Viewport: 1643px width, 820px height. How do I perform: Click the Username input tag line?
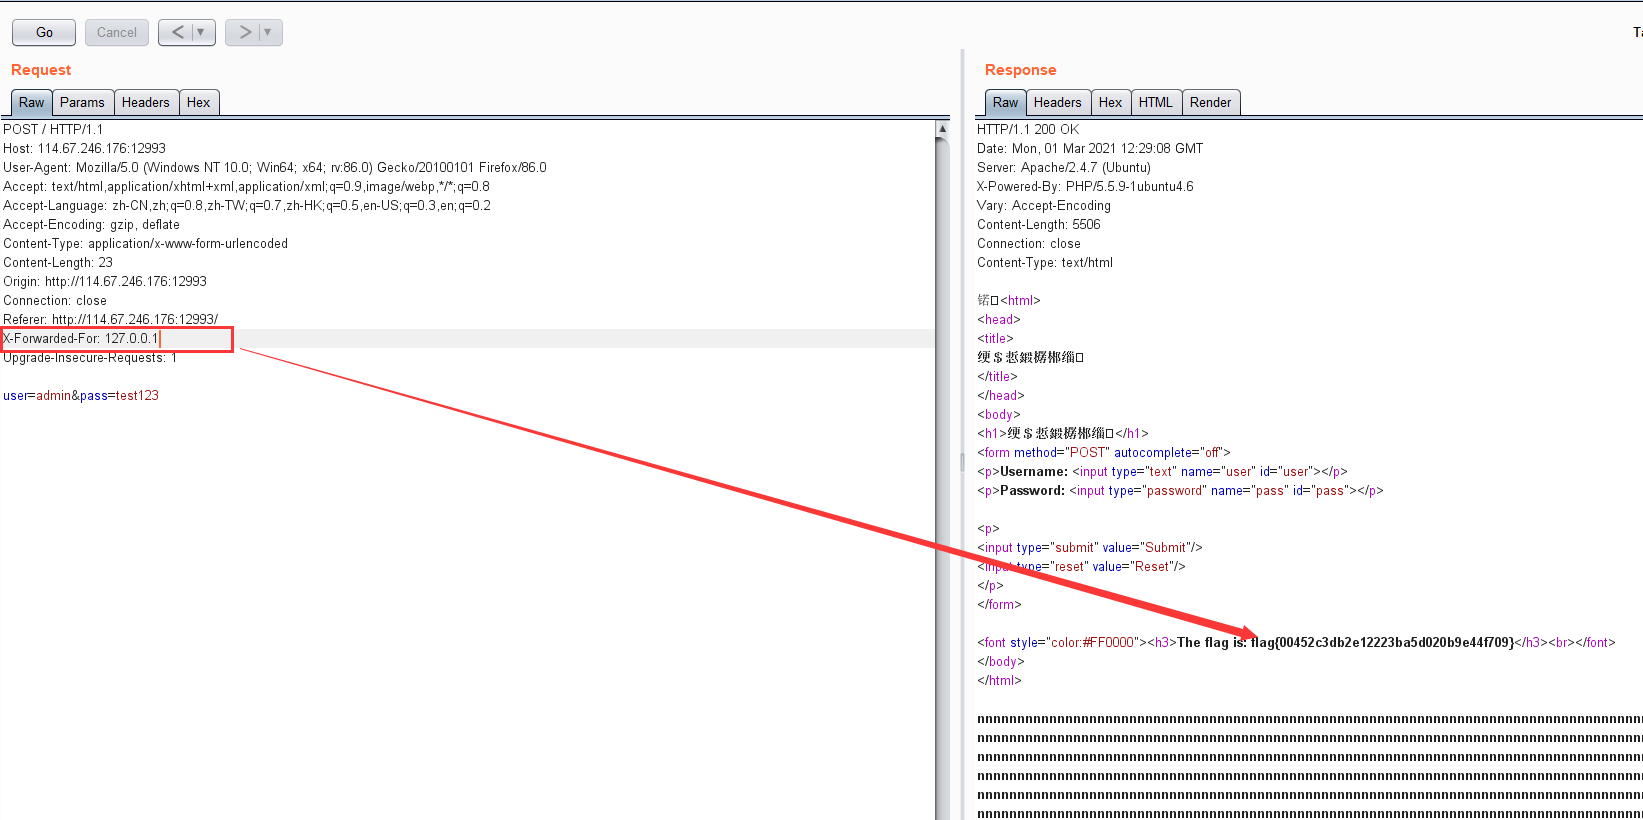click(x=1162, y=471)
